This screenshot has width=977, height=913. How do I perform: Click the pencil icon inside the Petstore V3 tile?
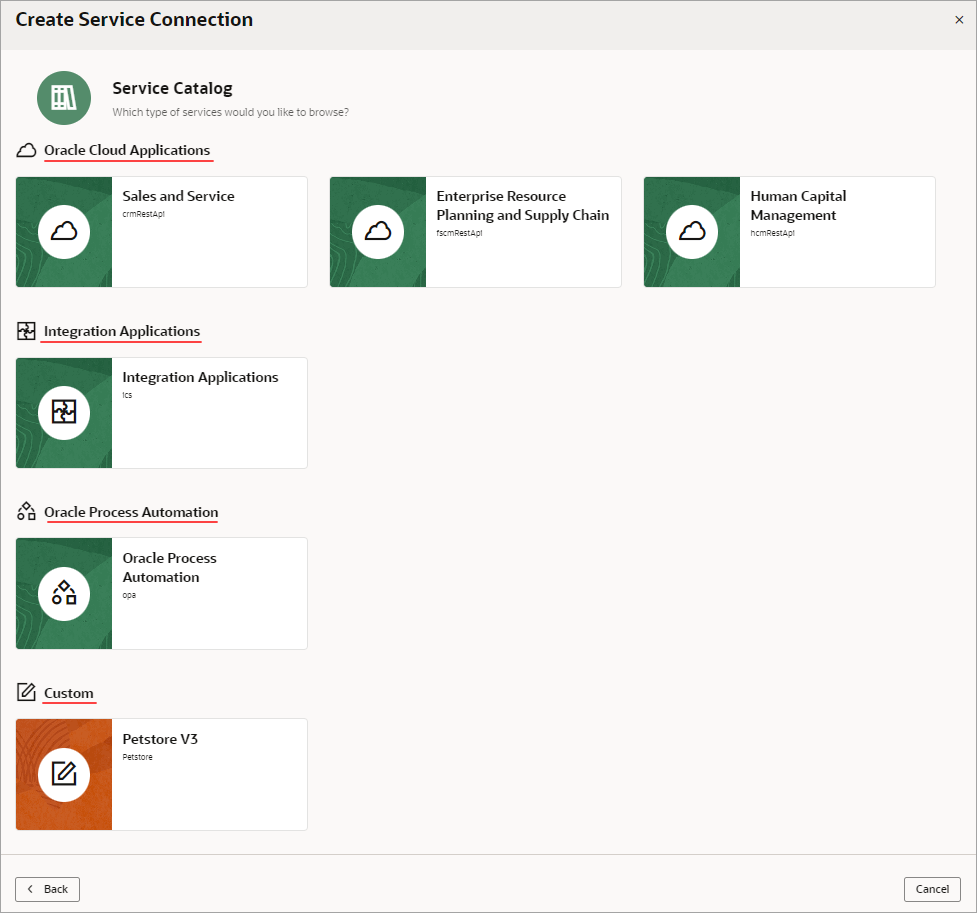tap(63, 774)
